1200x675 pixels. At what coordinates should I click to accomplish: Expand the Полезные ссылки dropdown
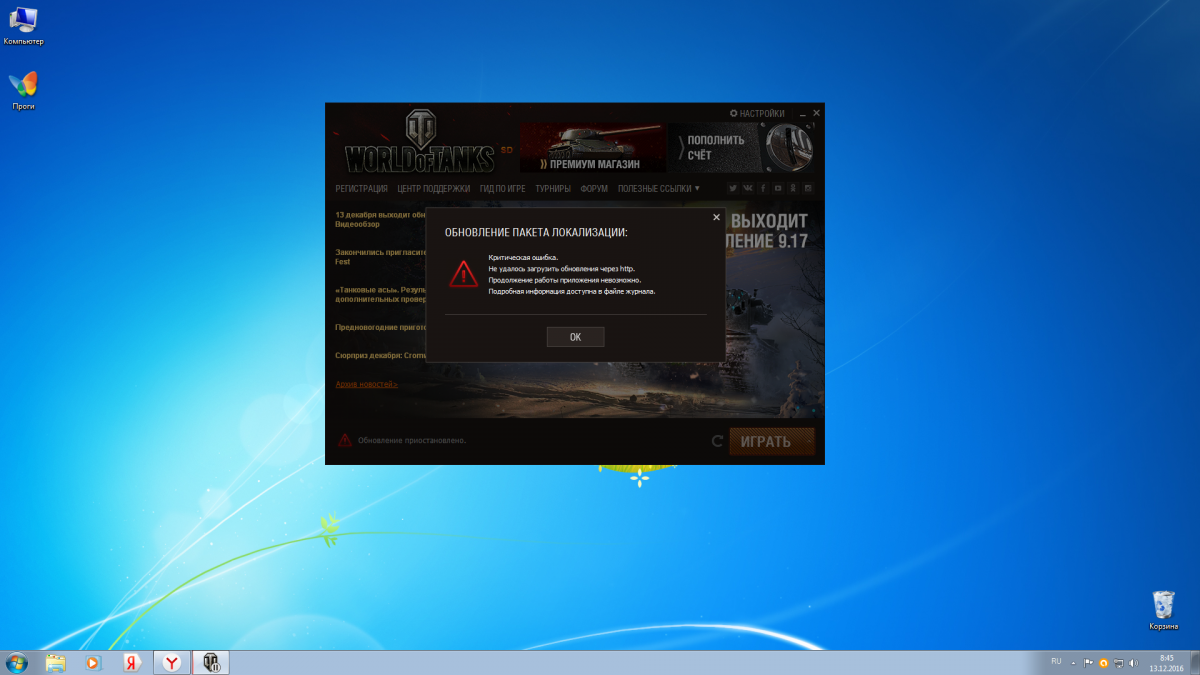(x=658, y=188)
